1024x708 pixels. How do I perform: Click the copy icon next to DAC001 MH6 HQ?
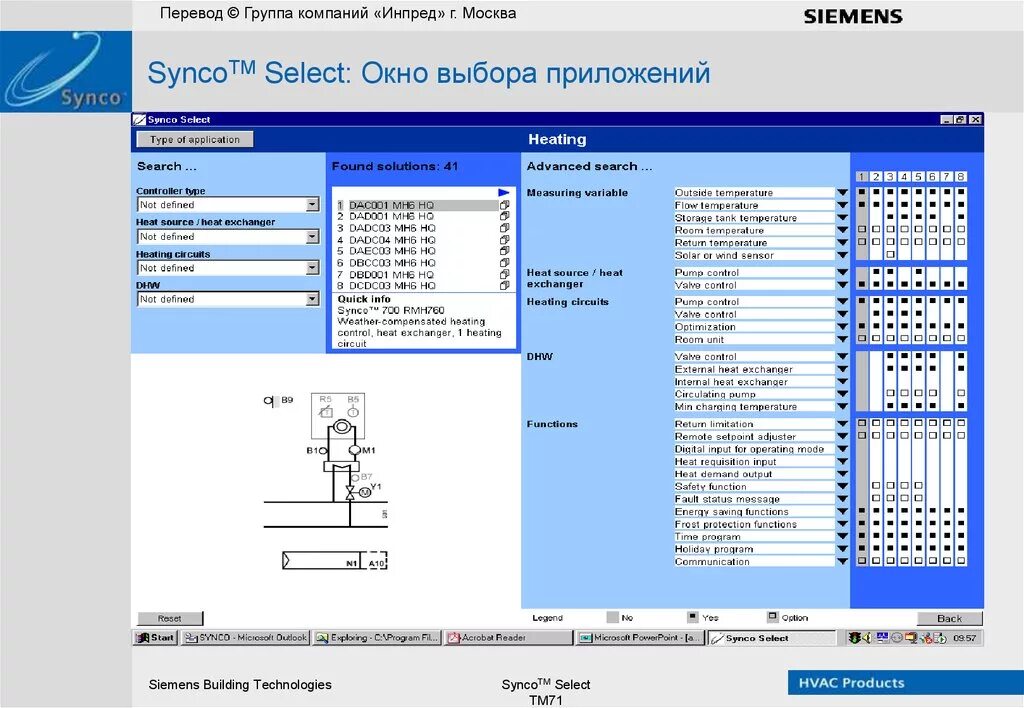[x=504, y=205]
